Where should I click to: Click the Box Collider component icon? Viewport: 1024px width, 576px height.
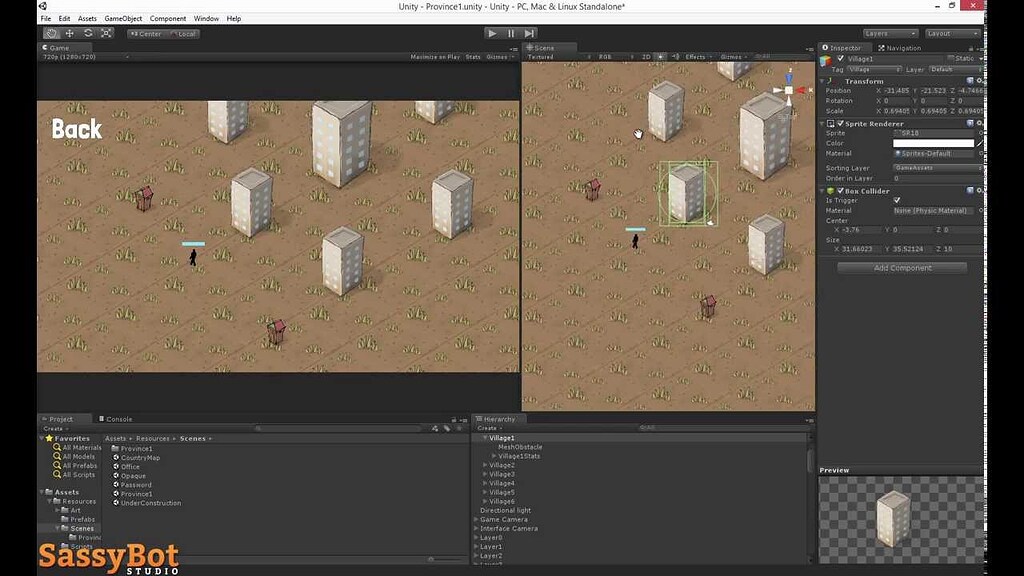tap(831, 190)
